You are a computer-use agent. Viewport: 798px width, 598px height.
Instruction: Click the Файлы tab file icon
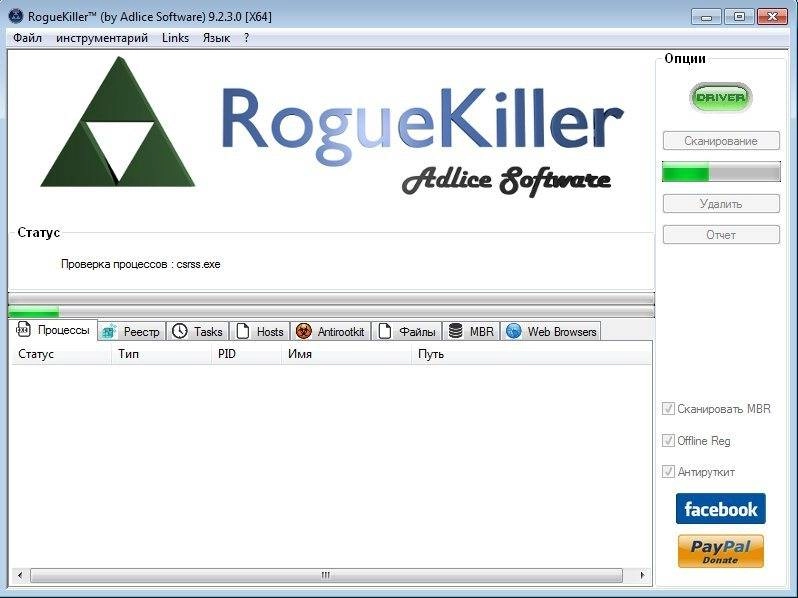[385, 331]
